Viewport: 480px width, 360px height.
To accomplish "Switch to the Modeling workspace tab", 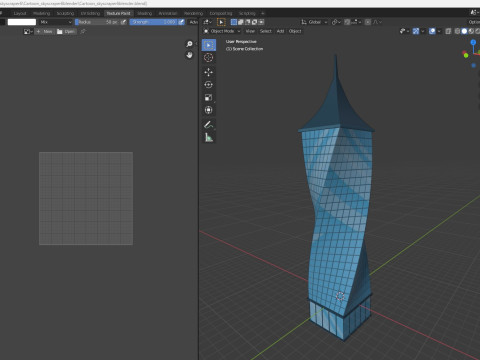I will point(42,13).
